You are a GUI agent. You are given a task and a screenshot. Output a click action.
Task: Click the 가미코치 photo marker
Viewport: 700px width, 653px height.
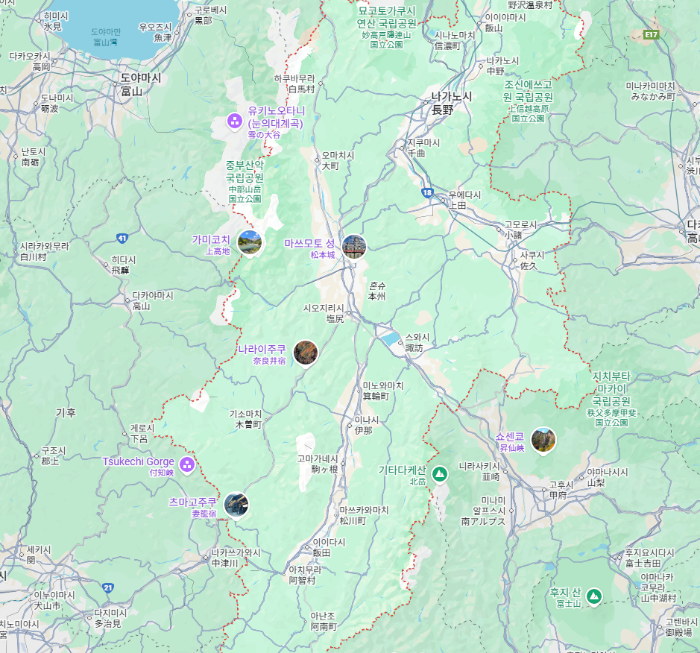pos(250,243)
